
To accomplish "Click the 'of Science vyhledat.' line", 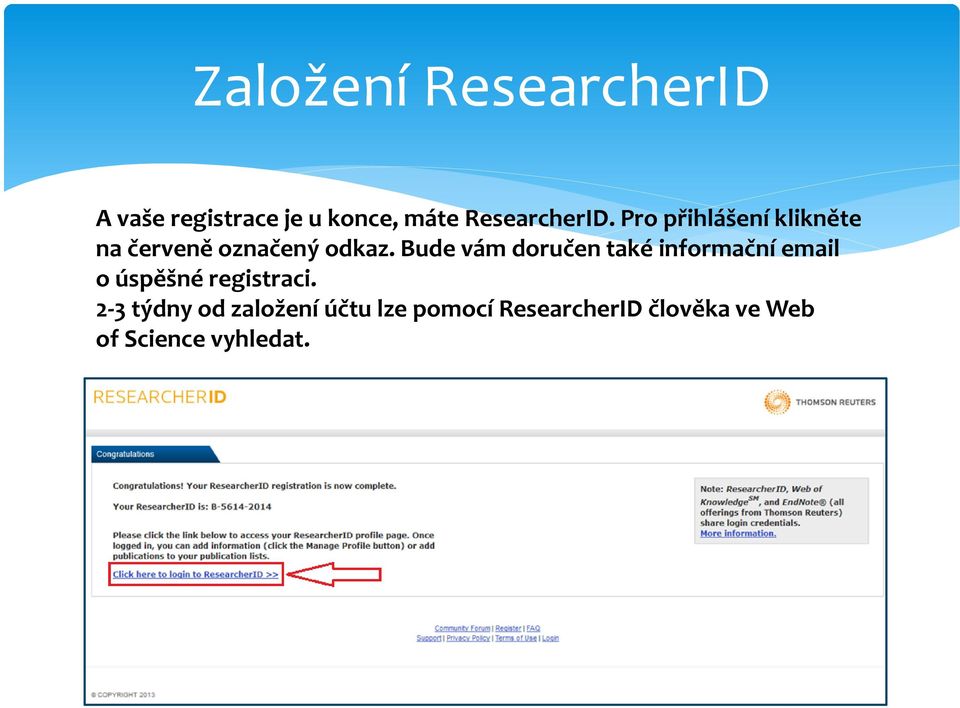I will point(203,339).
